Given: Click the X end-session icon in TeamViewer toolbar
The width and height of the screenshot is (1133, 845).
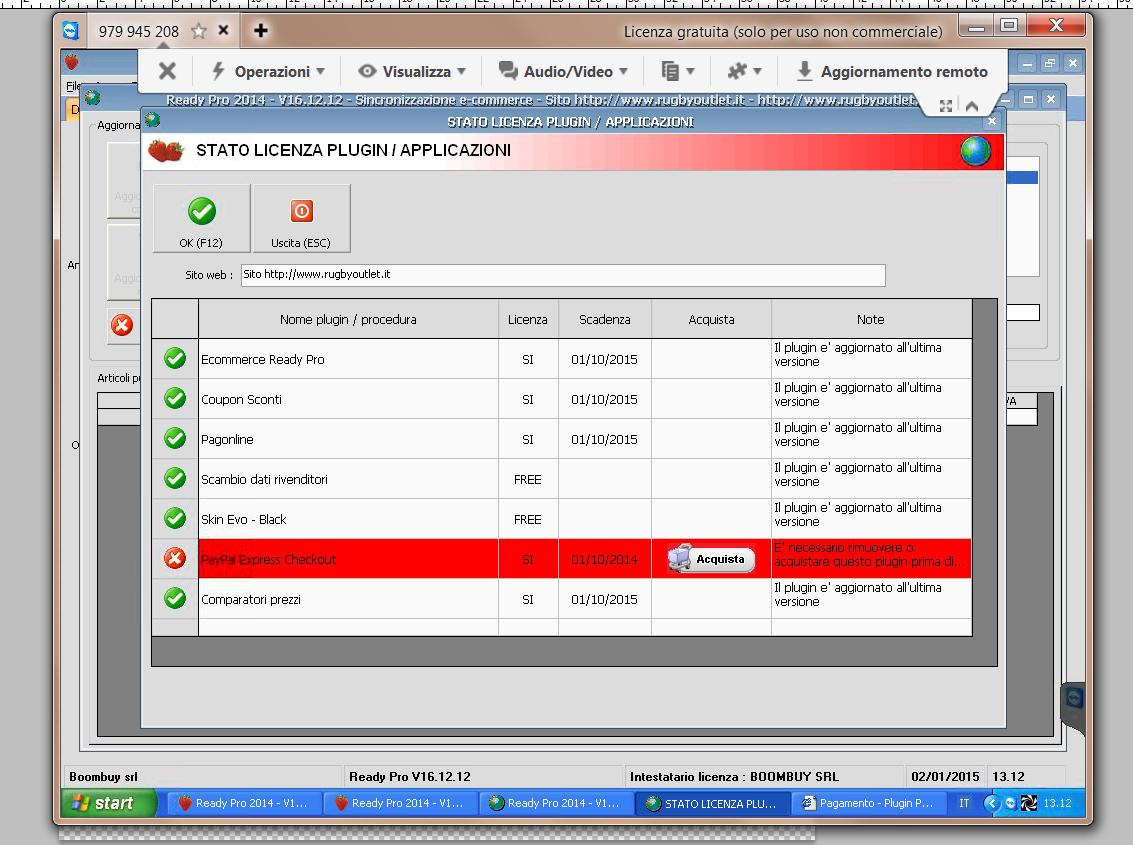Looking at the screenshot, I should coord(167,72).
